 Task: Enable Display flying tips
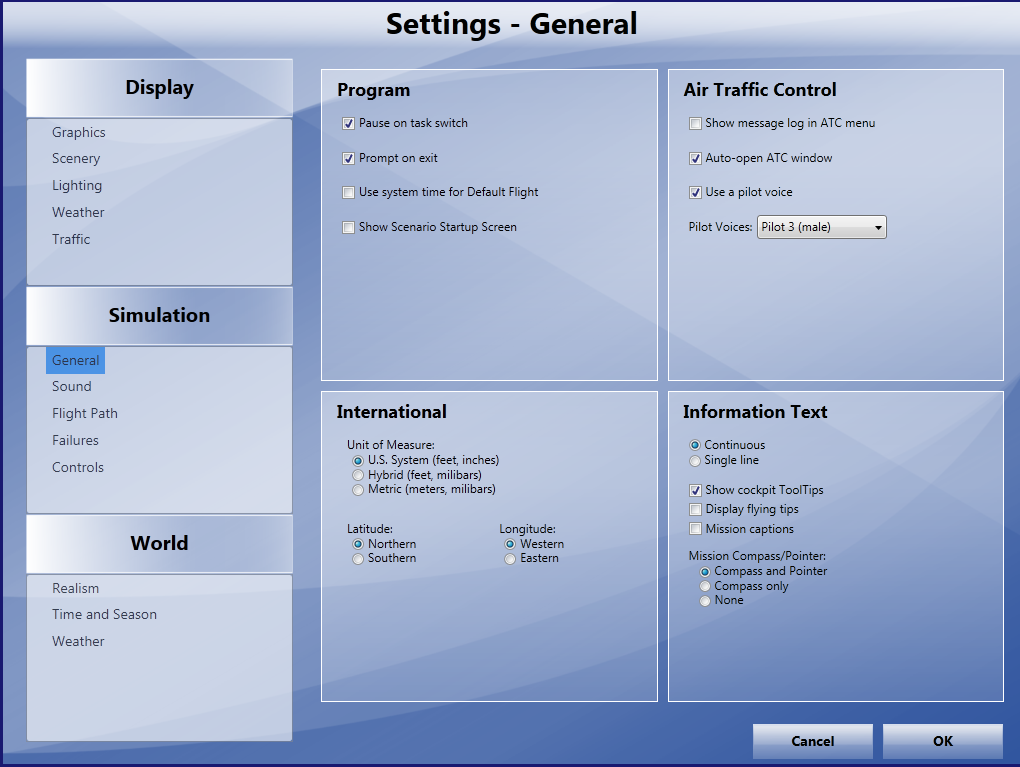pyautogui.click(x=695, y=509)
